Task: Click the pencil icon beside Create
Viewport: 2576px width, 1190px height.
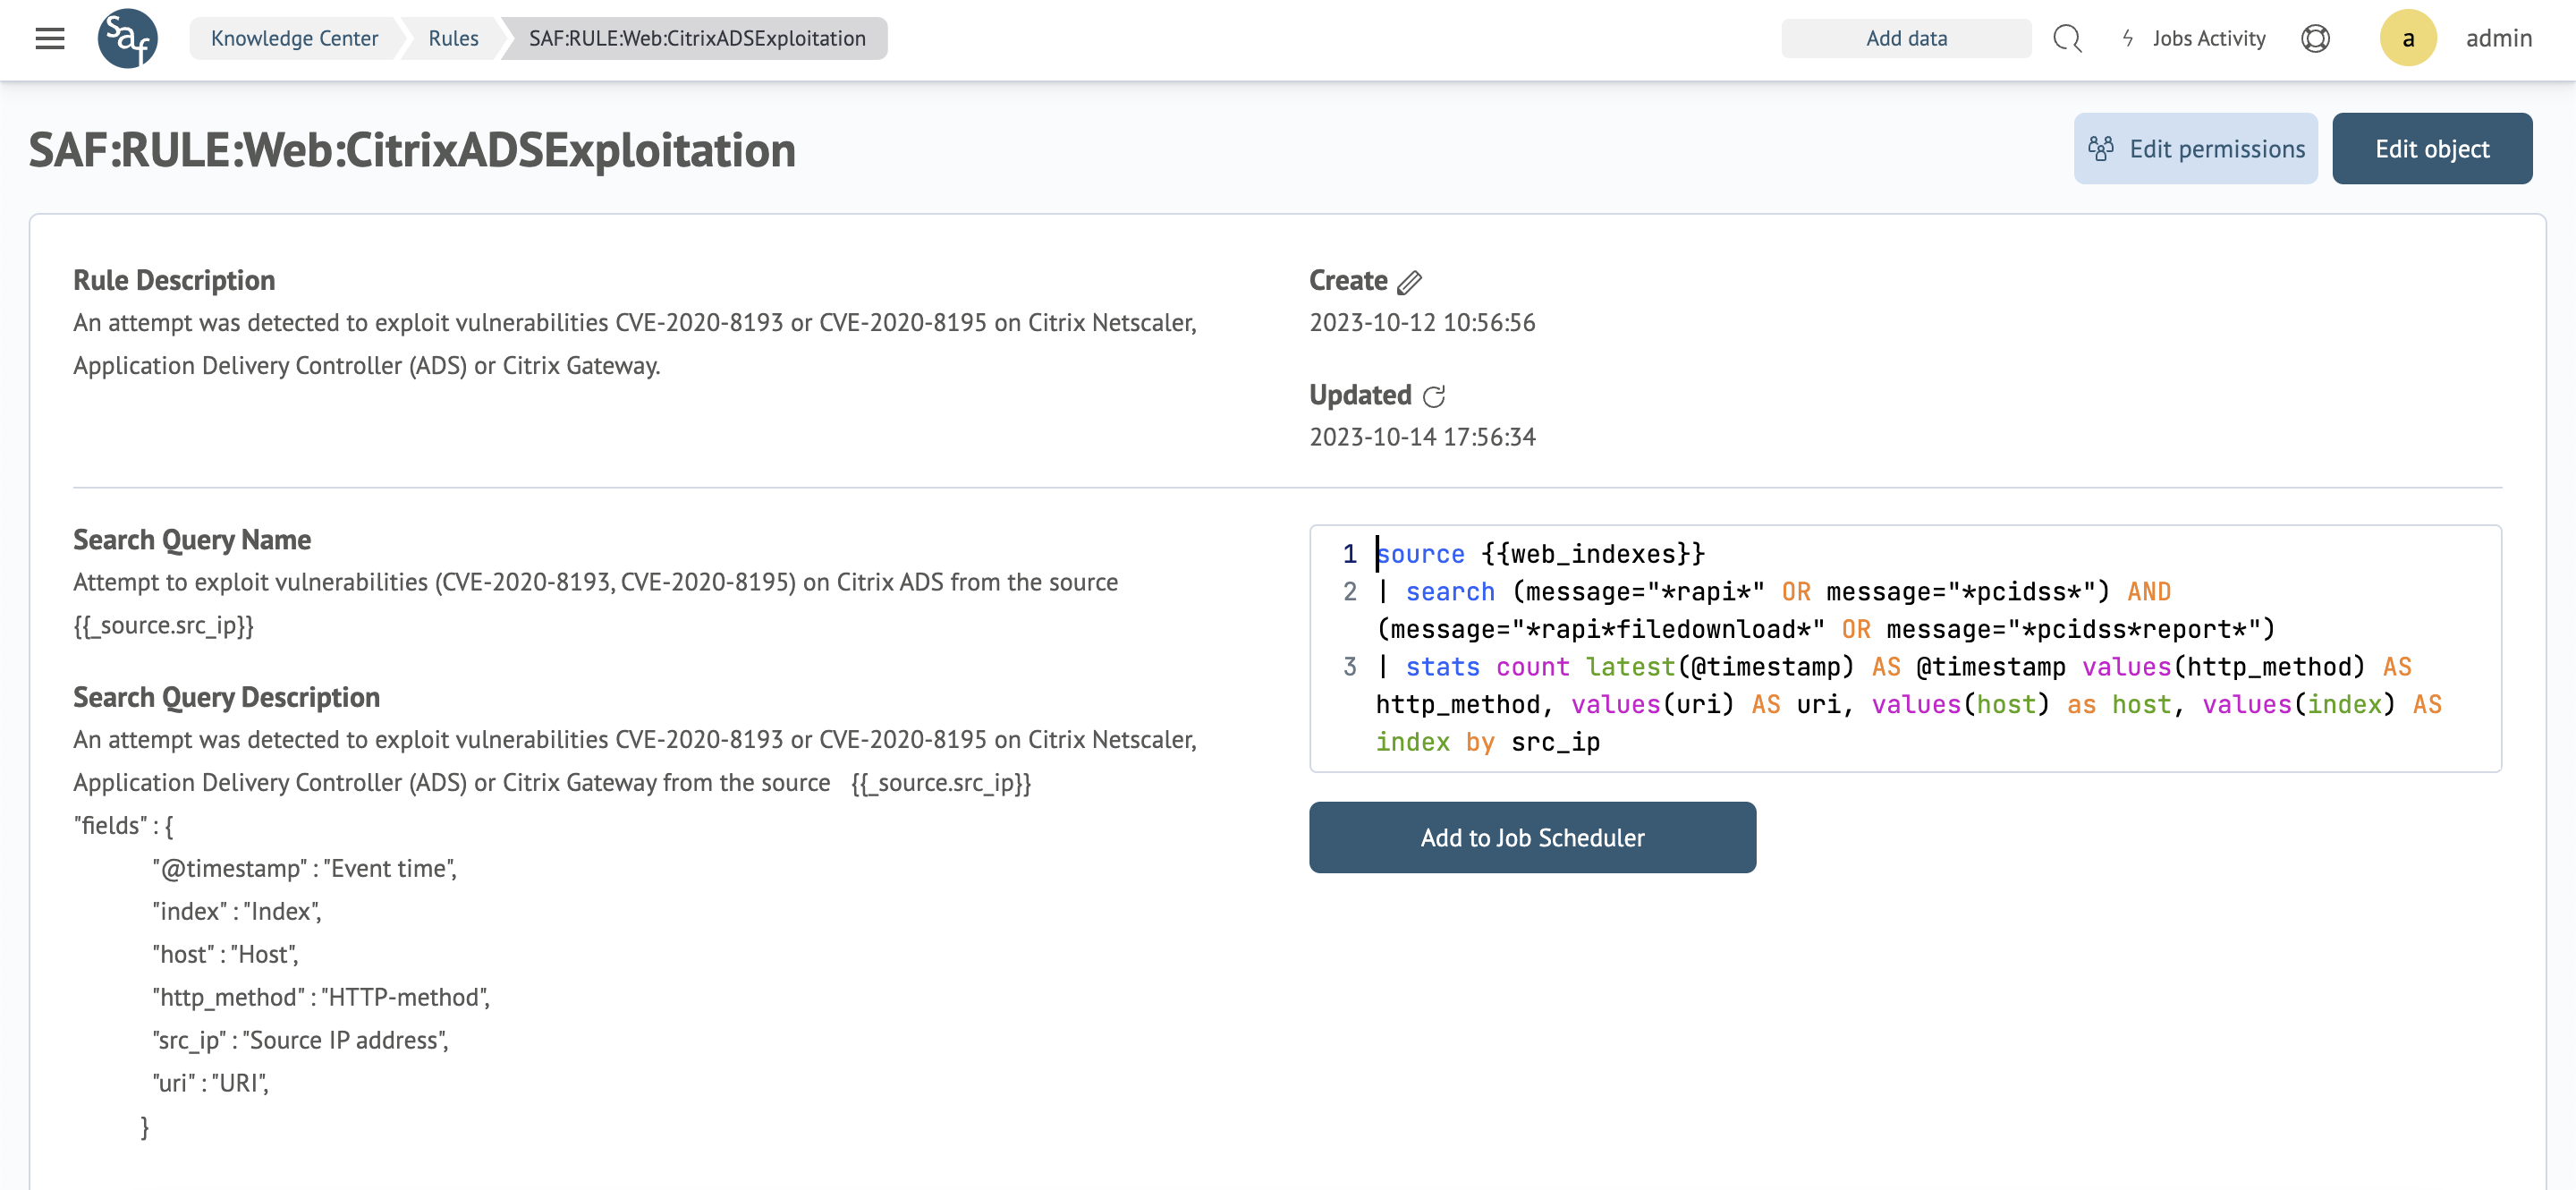Action: point(1409,282)
